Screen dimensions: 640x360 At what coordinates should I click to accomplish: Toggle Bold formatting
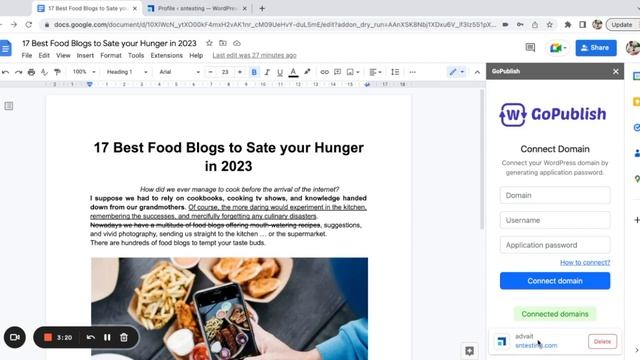[254, 72]
